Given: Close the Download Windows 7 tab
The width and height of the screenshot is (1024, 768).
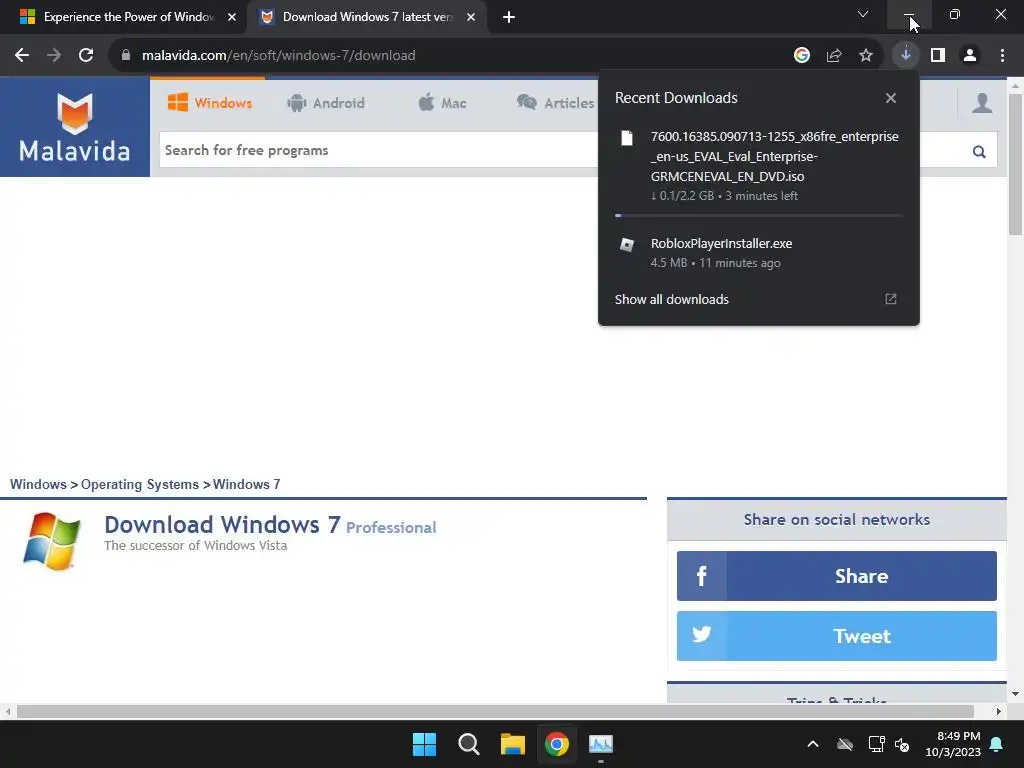Looking at the screenshot, I should 471,17.
